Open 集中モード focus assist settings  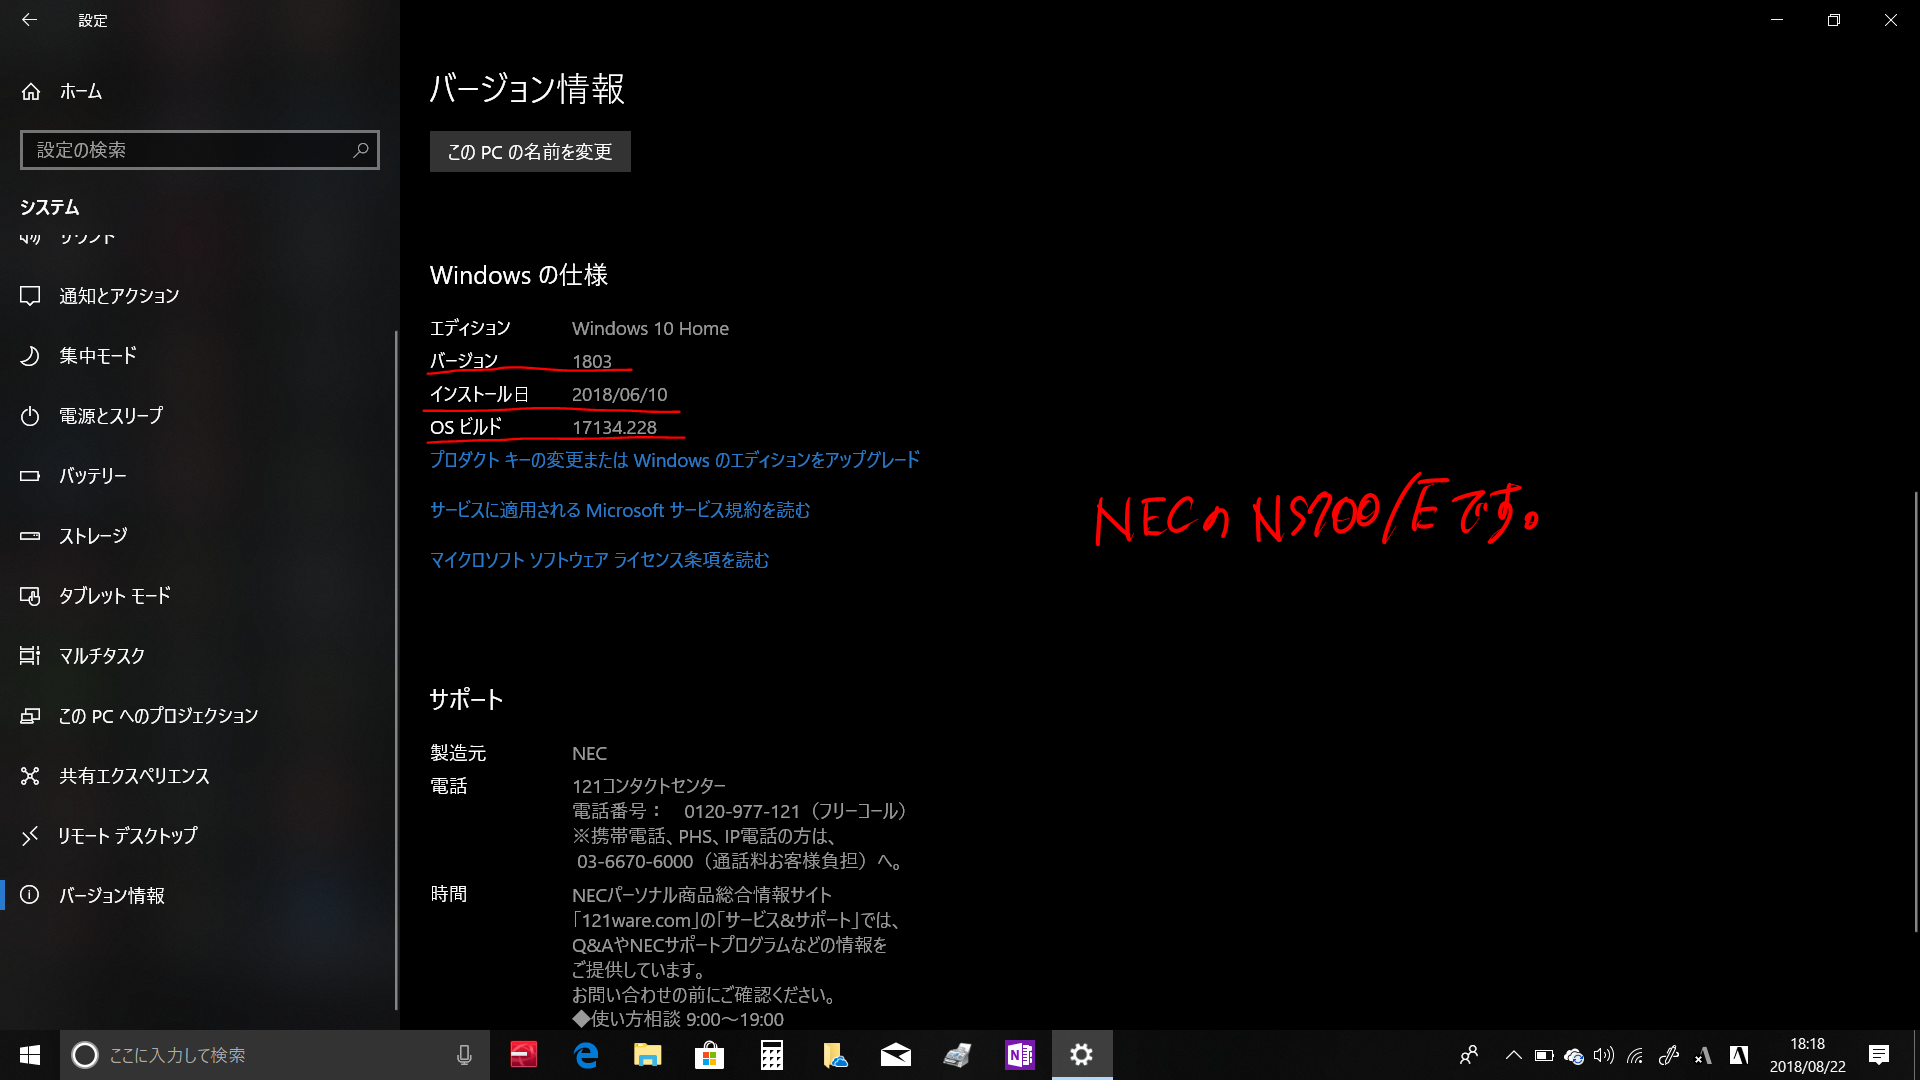click(x=97, y=356)
